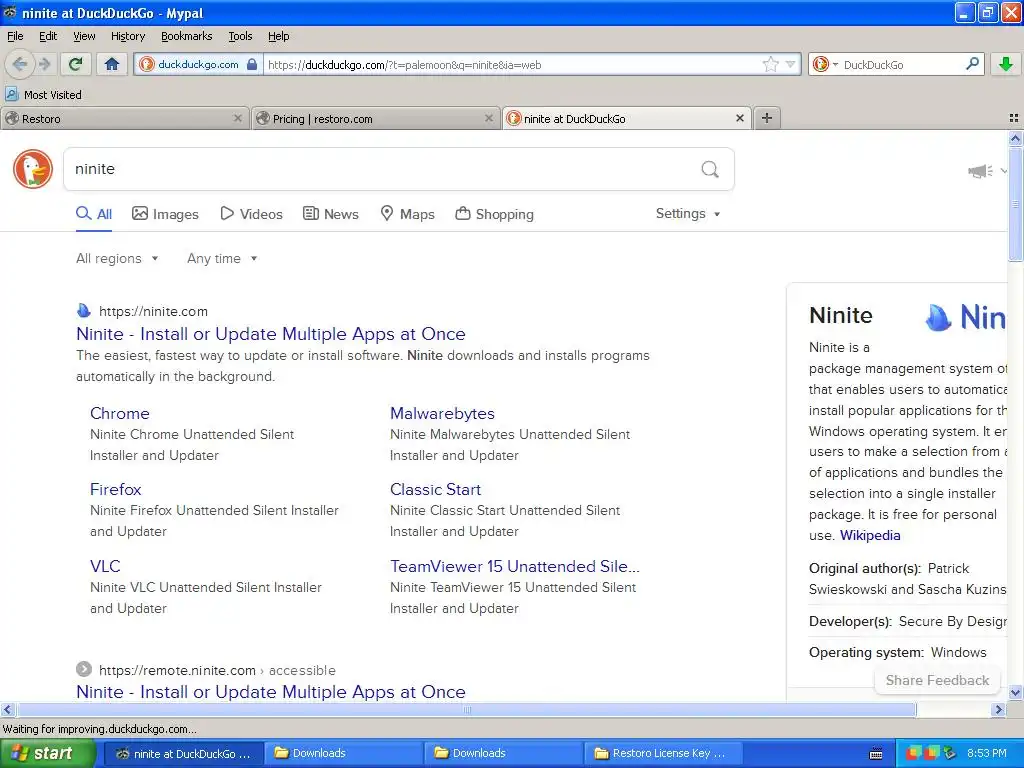The image size is (1024, 768).
Task: Open Most Visited bookmarks folder
Action: coord(44,95)
